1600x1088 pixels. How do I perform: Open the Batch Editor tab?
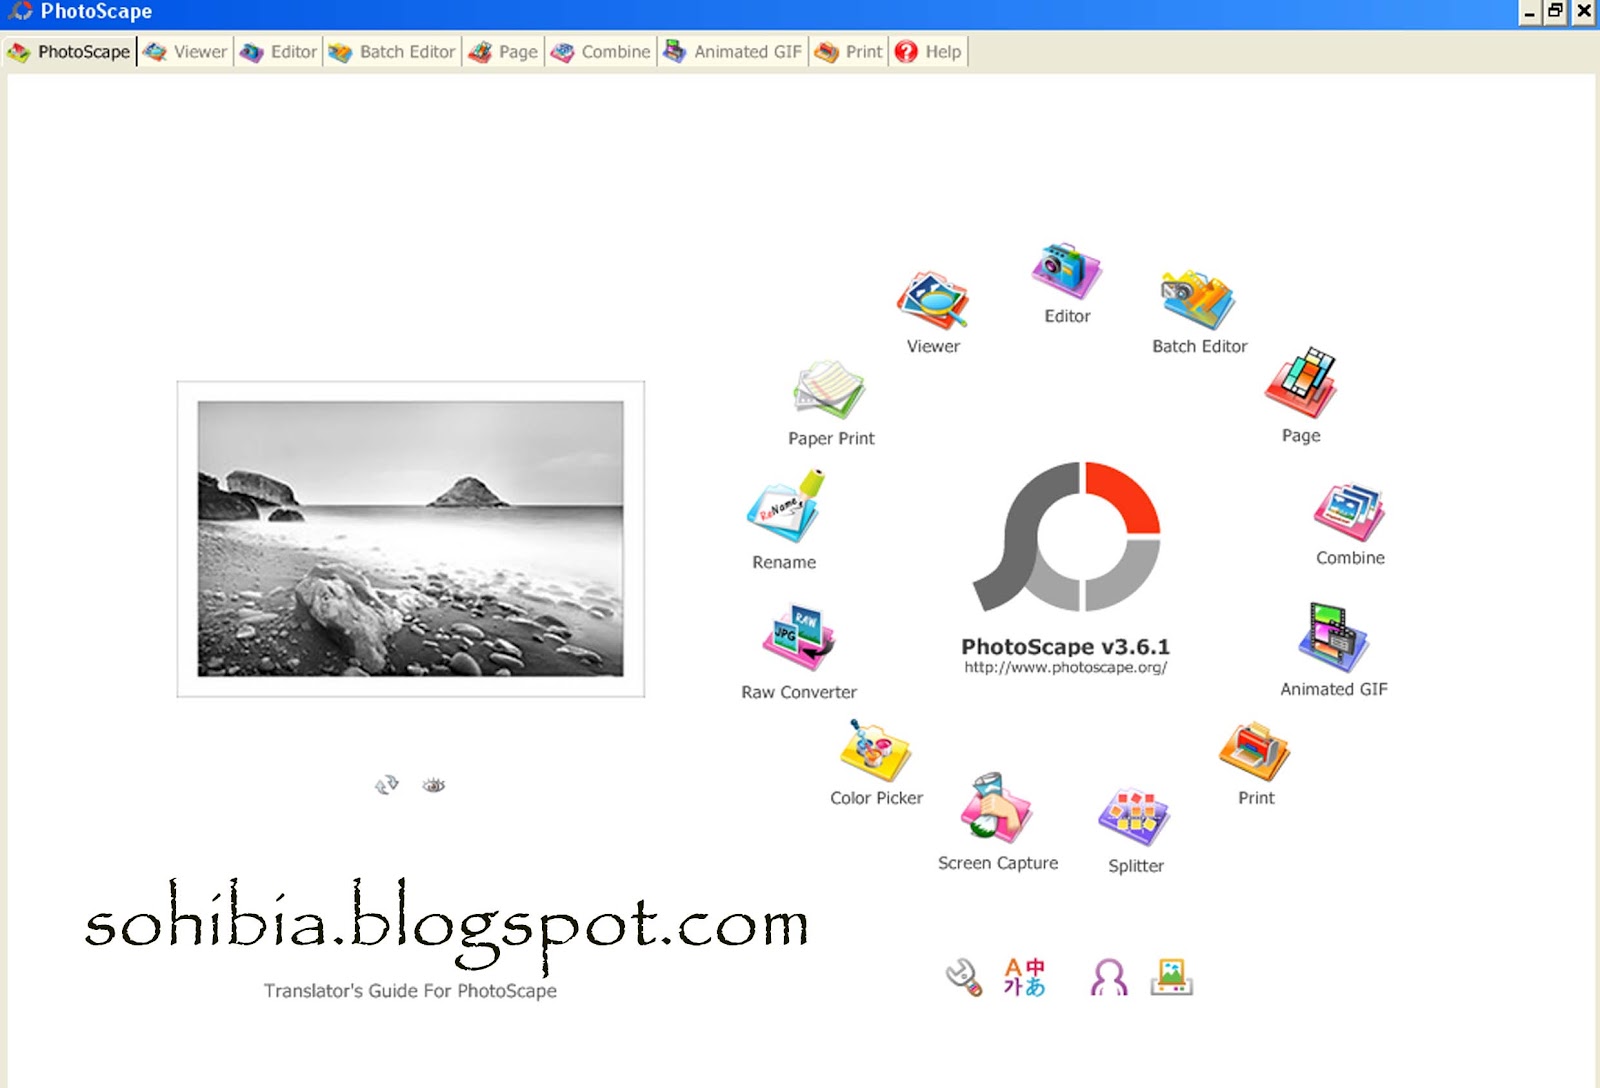pyautogui.click(x=392, y=52)
